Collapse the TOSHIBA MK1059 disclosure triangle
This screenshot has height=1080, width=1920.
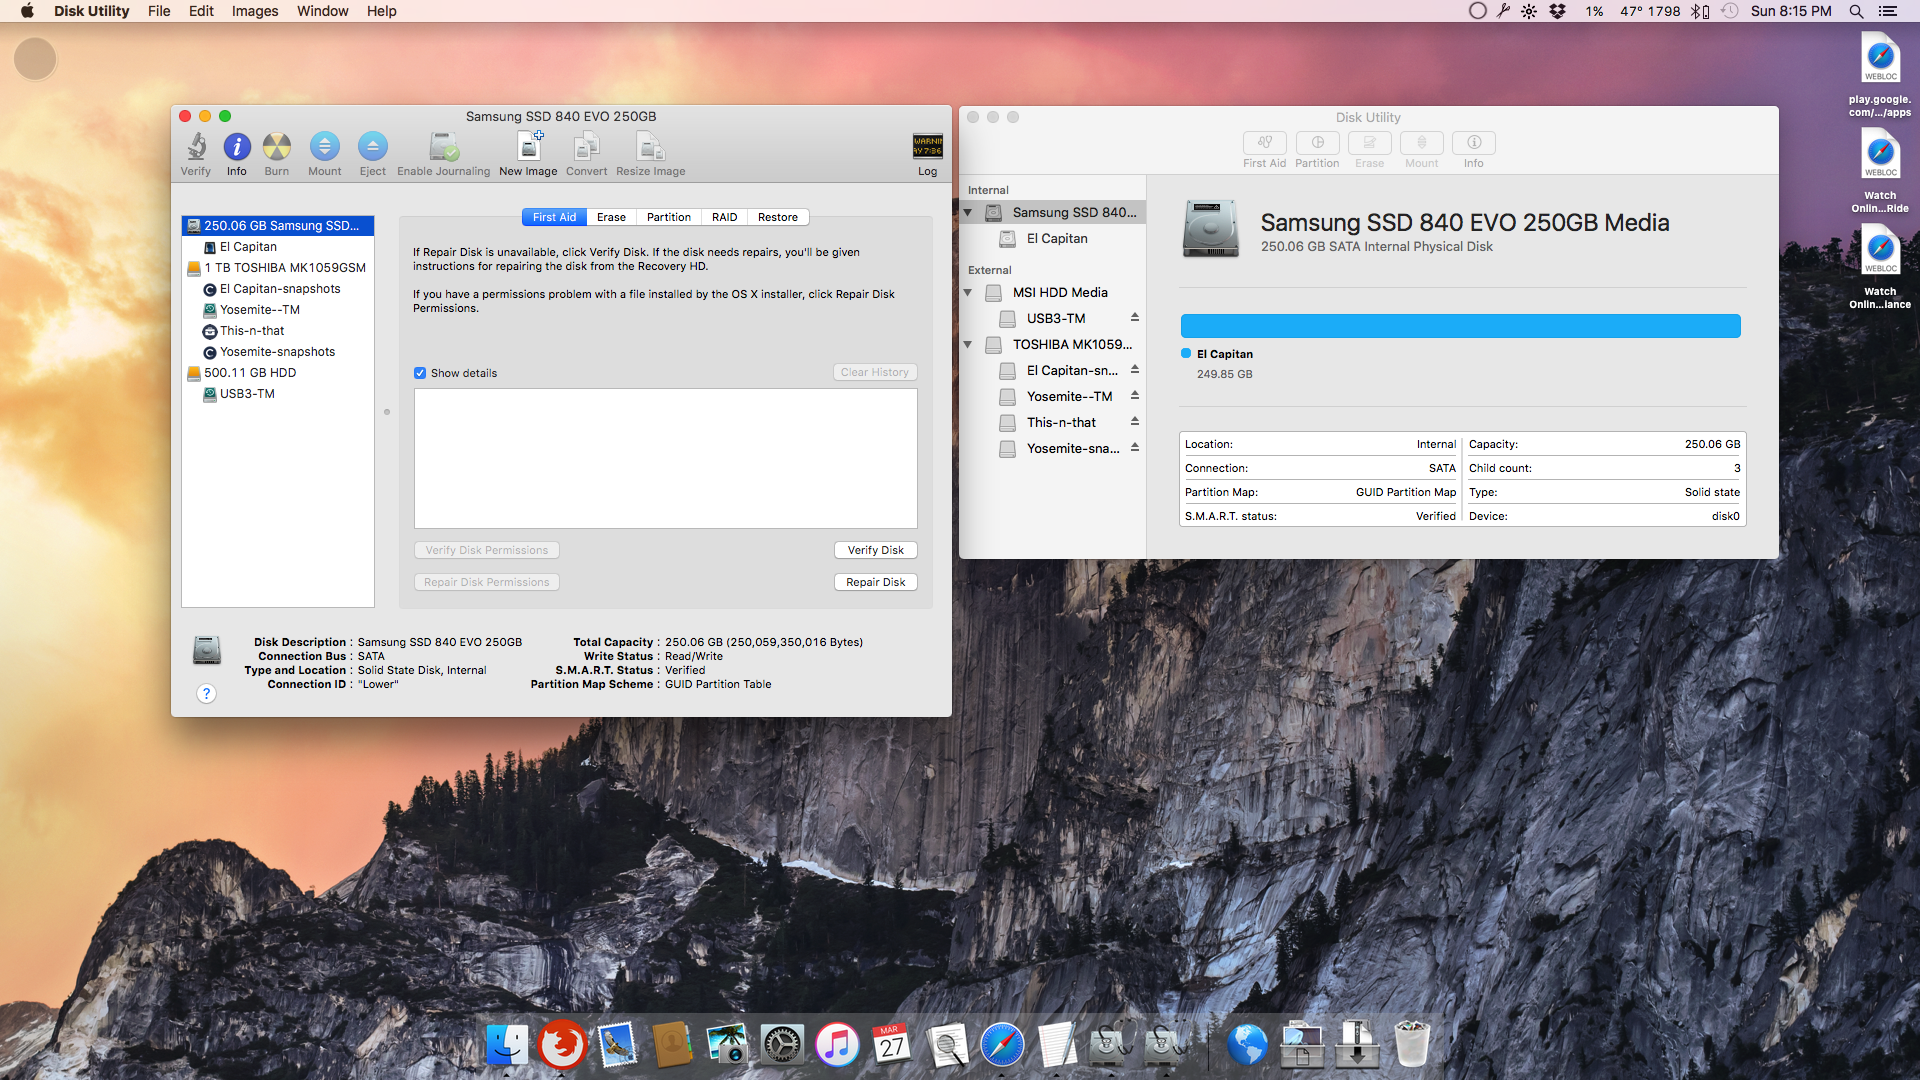[968, 344]
